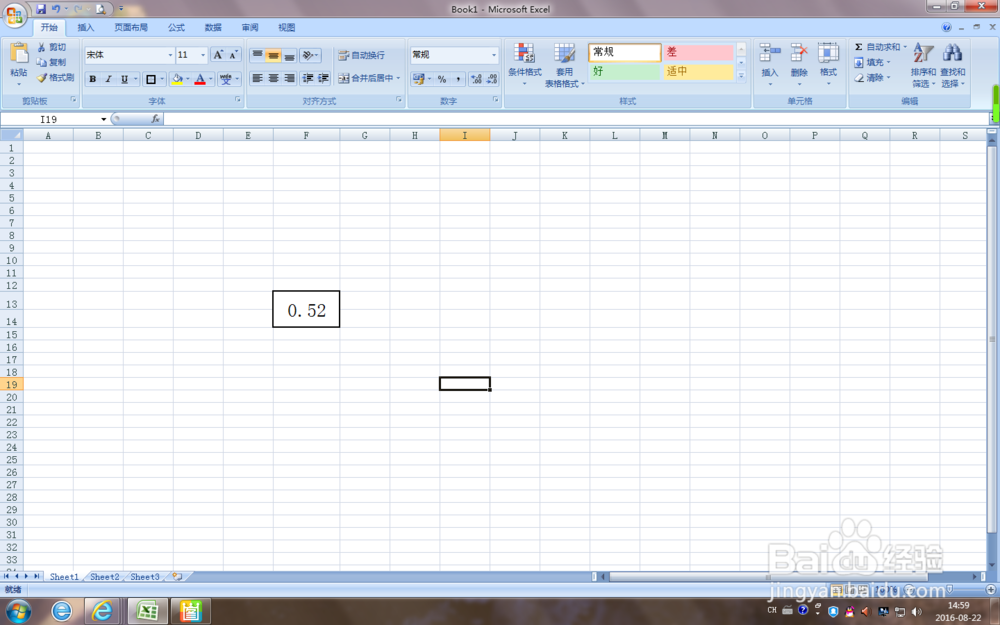This screenshot has width=1000, height=625.
Task: Increase indent in alignment group
Action: [x=324, y=78]
